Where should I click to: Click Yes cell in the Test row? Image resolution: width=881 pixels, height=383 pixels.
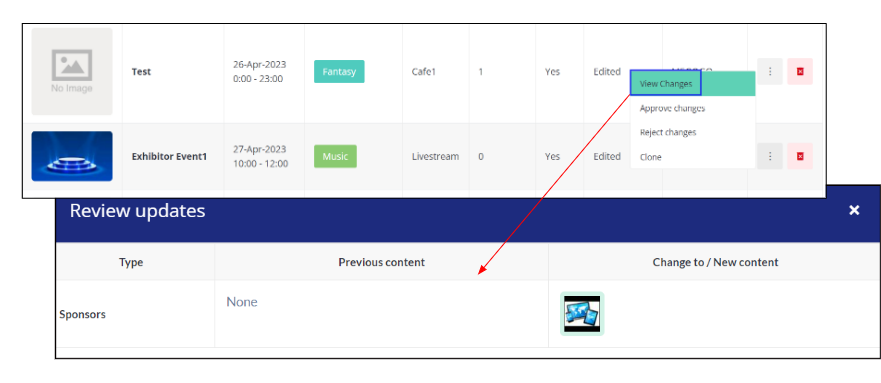tap(552, 72)
